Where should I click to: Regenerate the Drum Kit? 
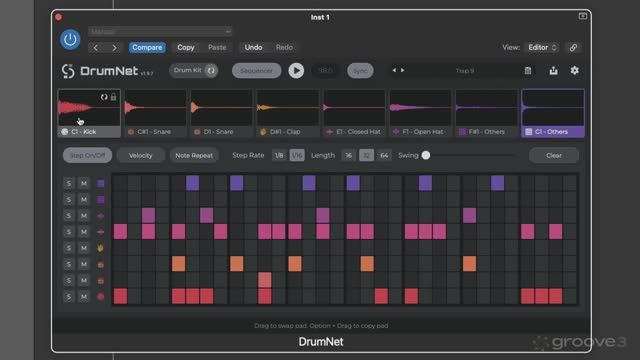pos(211,71)
